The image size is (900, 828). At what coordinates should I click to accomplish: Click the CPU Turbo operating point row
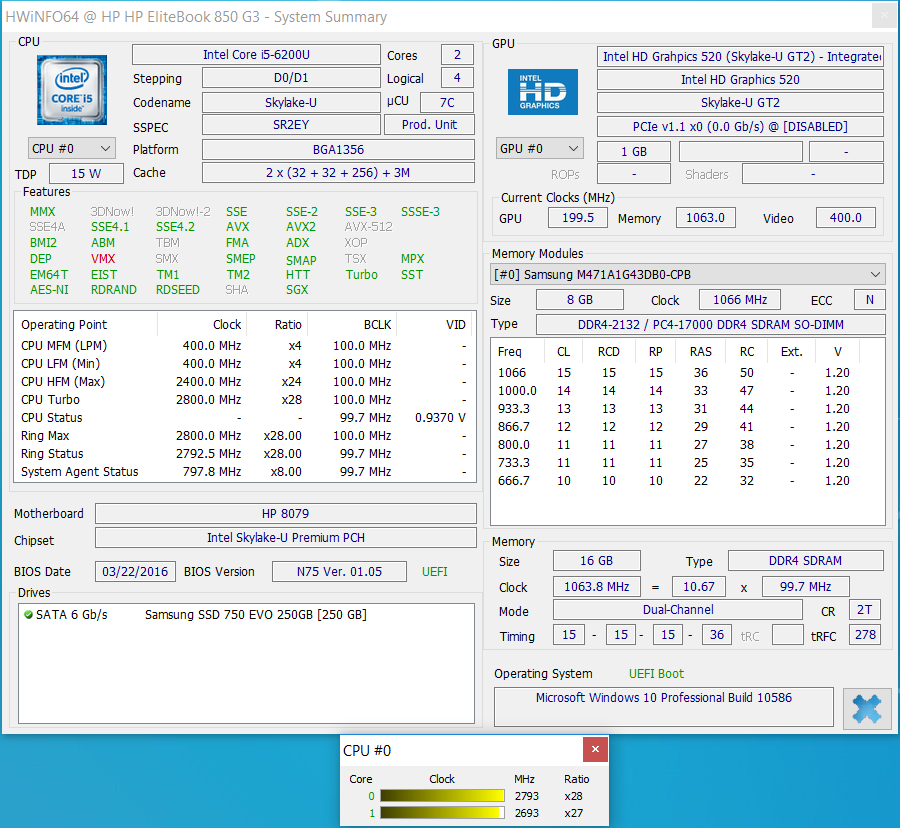pyautogui.click(x=245, y=399)
